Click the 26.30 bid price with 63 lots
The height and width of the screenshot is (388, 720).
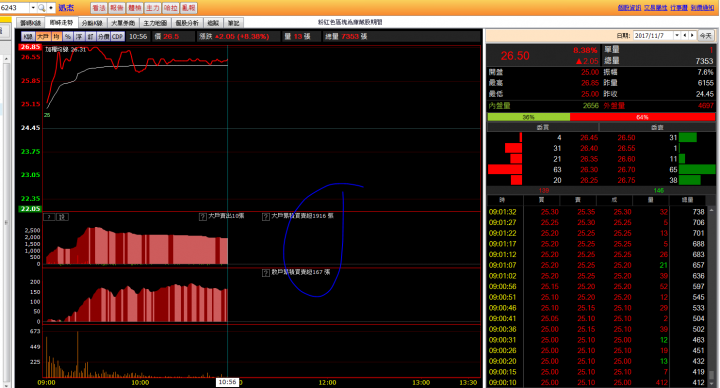coord(589,169)
